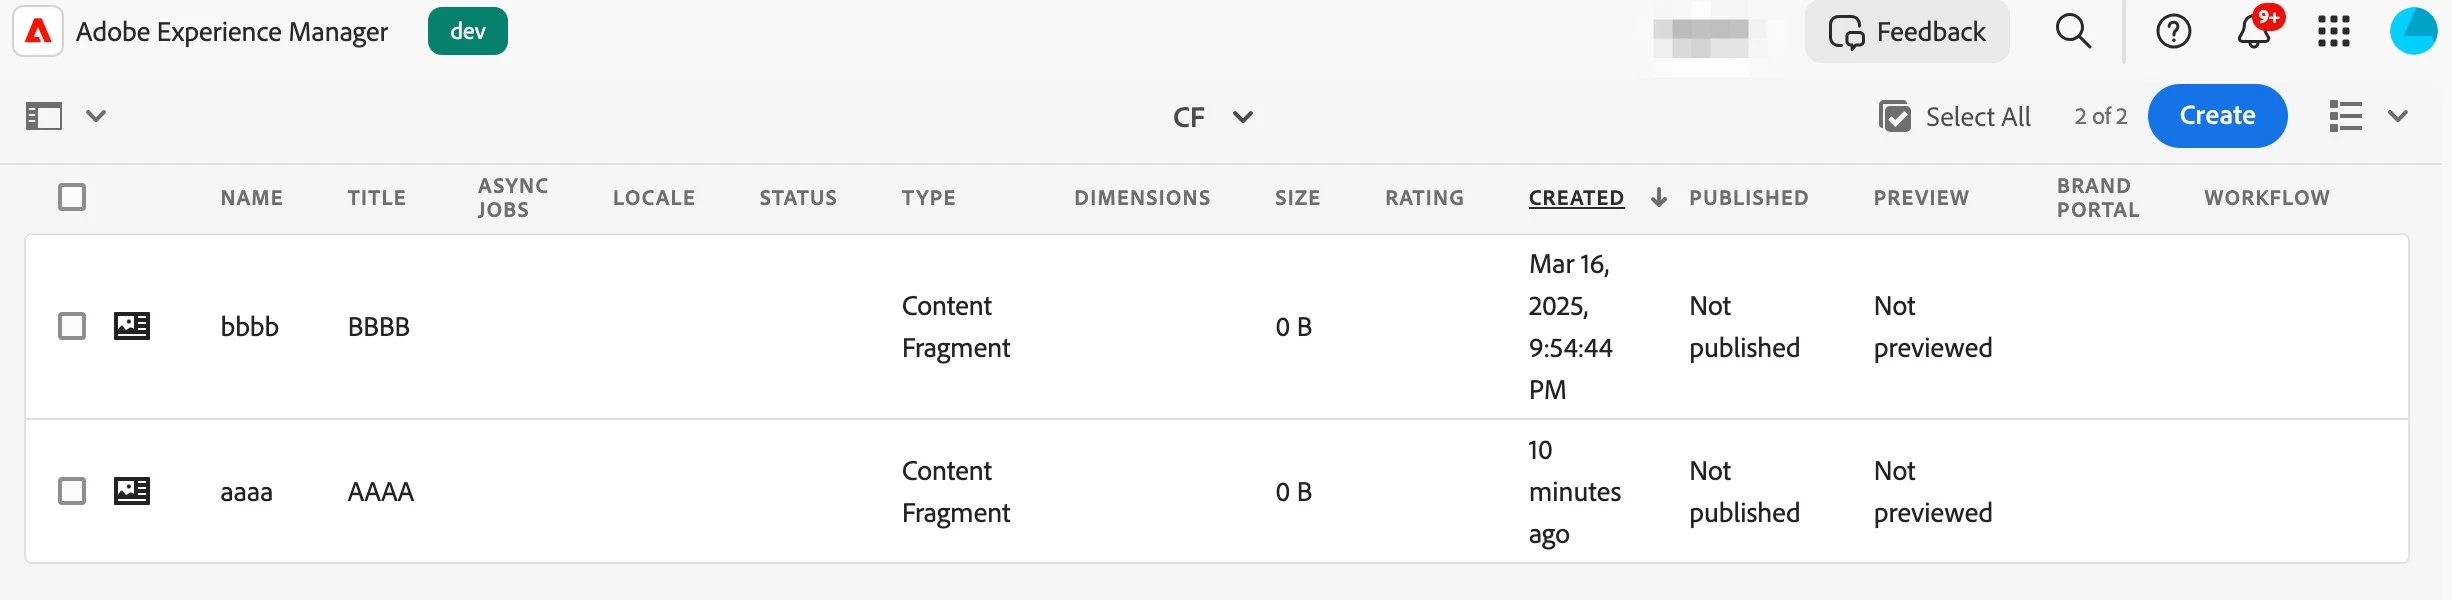Viewport: 2452px width, 600px height.
Task: Click the list view icon
Action: click(x=2345, y=116)
